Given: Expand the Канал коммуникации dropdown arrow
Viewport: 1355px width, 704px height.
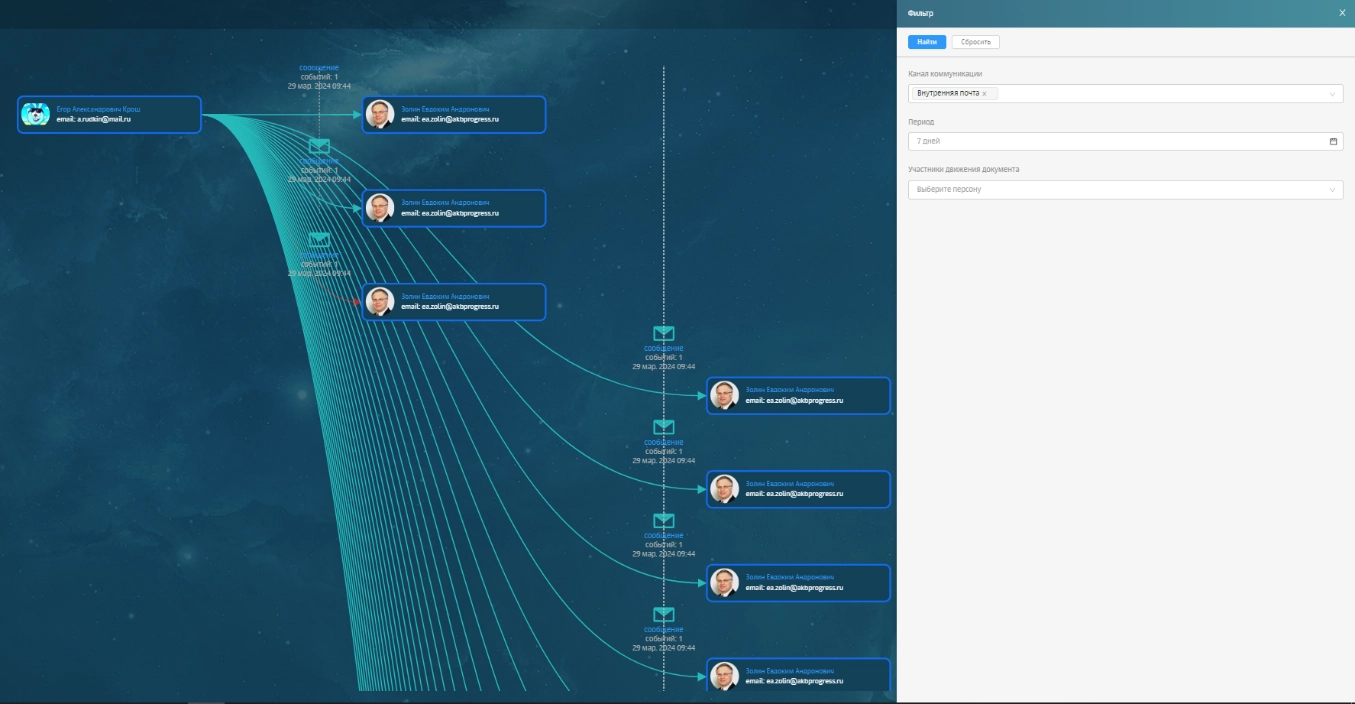Looking at the screenshot, I should coord(1332,94).
